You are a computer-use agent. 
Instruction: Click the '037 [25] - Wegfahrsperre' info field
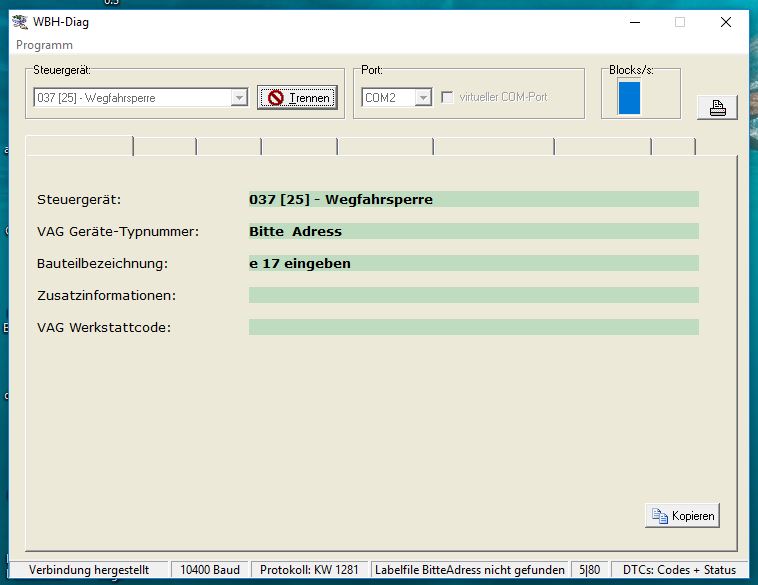coord(473,199)
